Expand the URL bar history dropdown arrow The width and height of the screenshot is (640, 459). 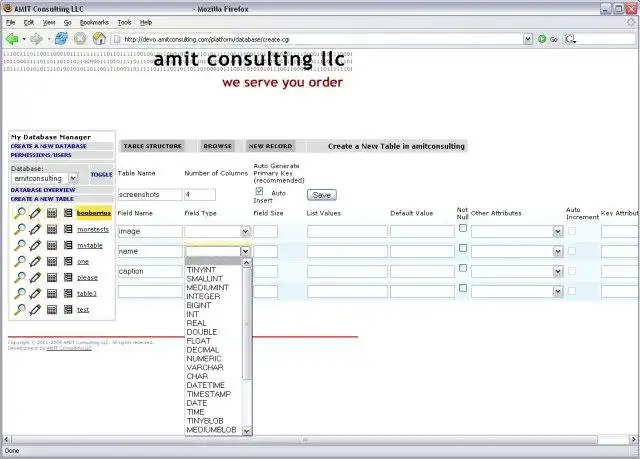coord(528,39)
